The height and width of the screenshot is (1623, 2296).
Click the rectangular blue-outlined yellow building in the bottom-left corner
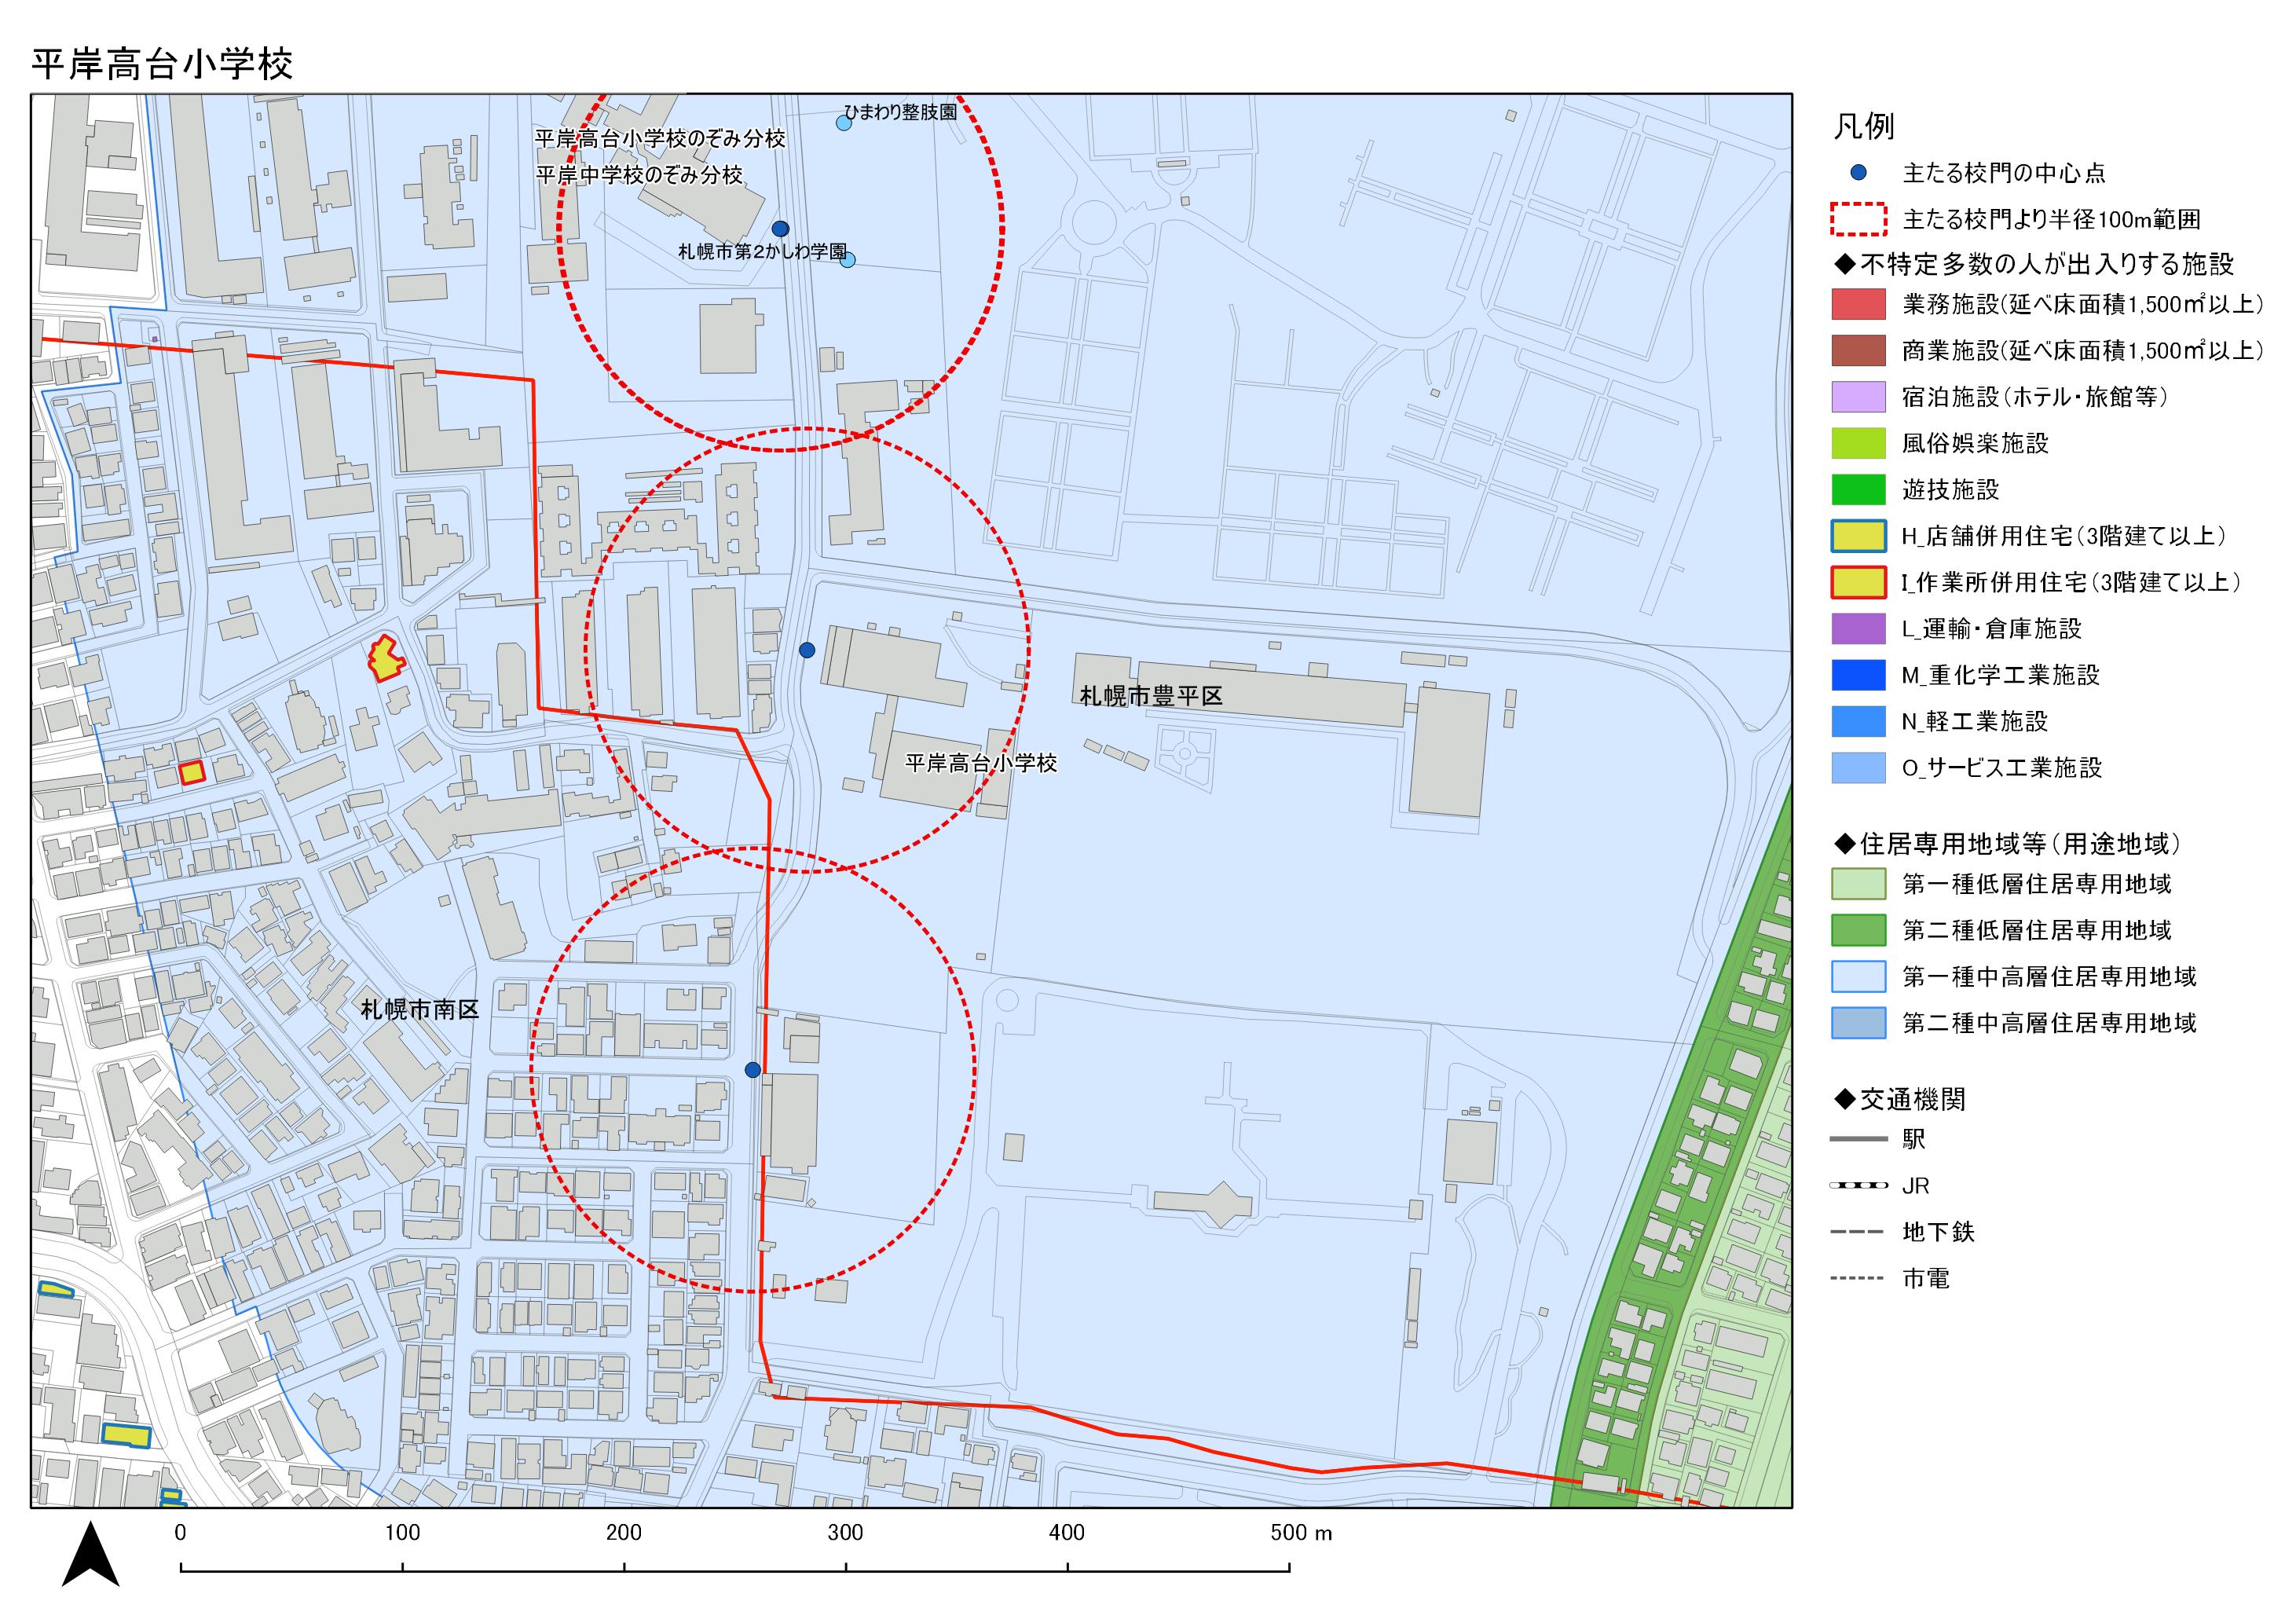(126, 1435)
